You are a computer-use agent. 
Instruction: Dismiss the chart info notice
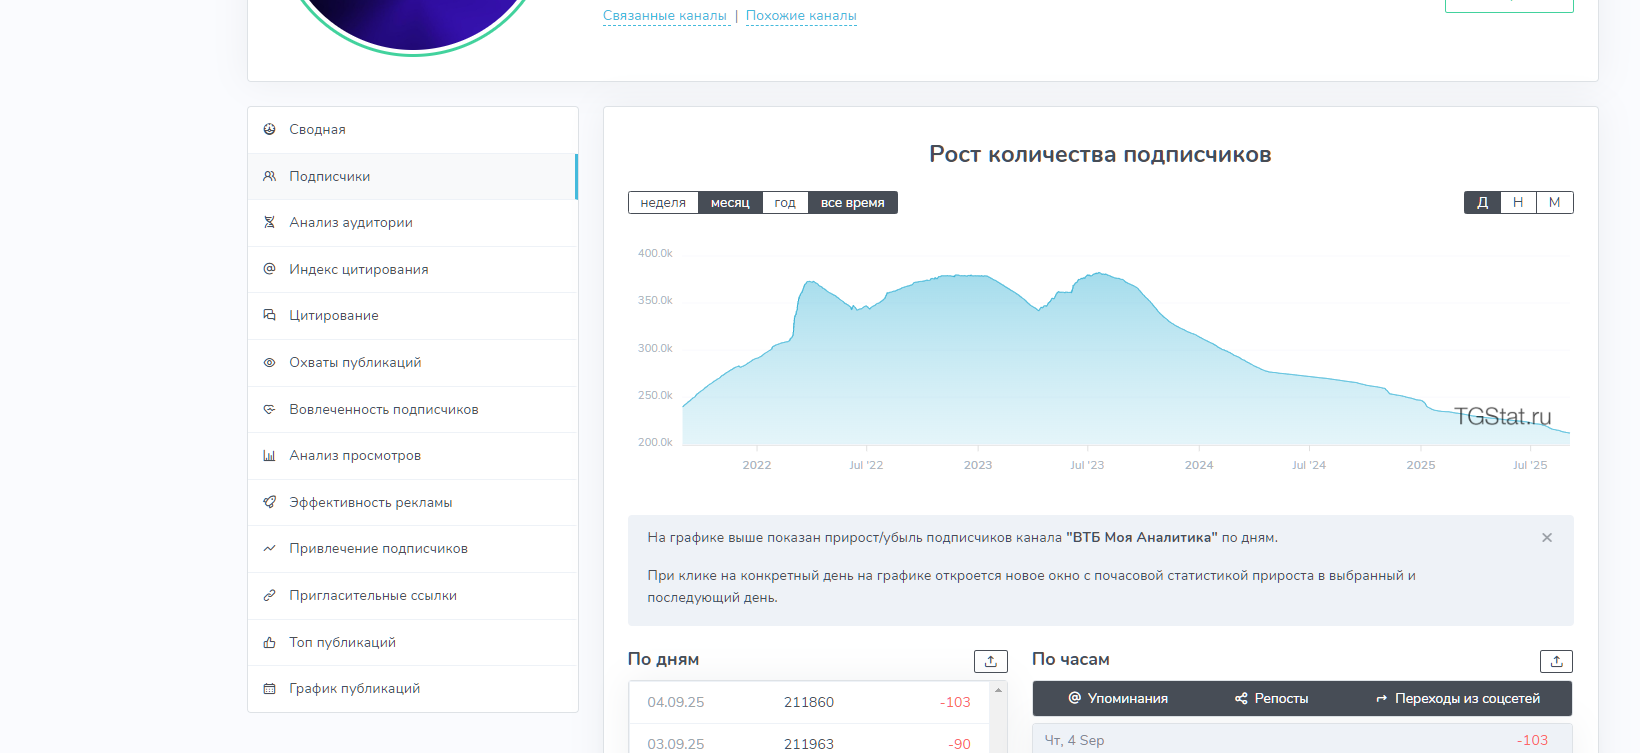1547,538
